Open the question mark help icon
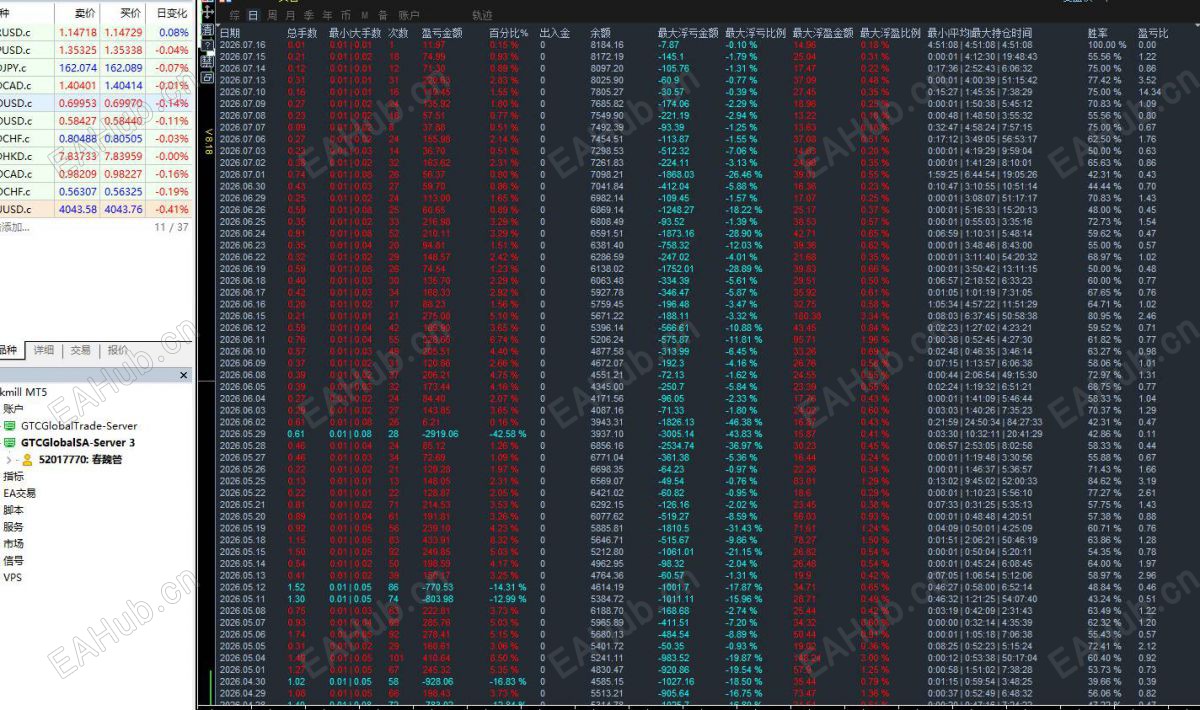Screen dimensions: 1200x710 coord(207,45)
